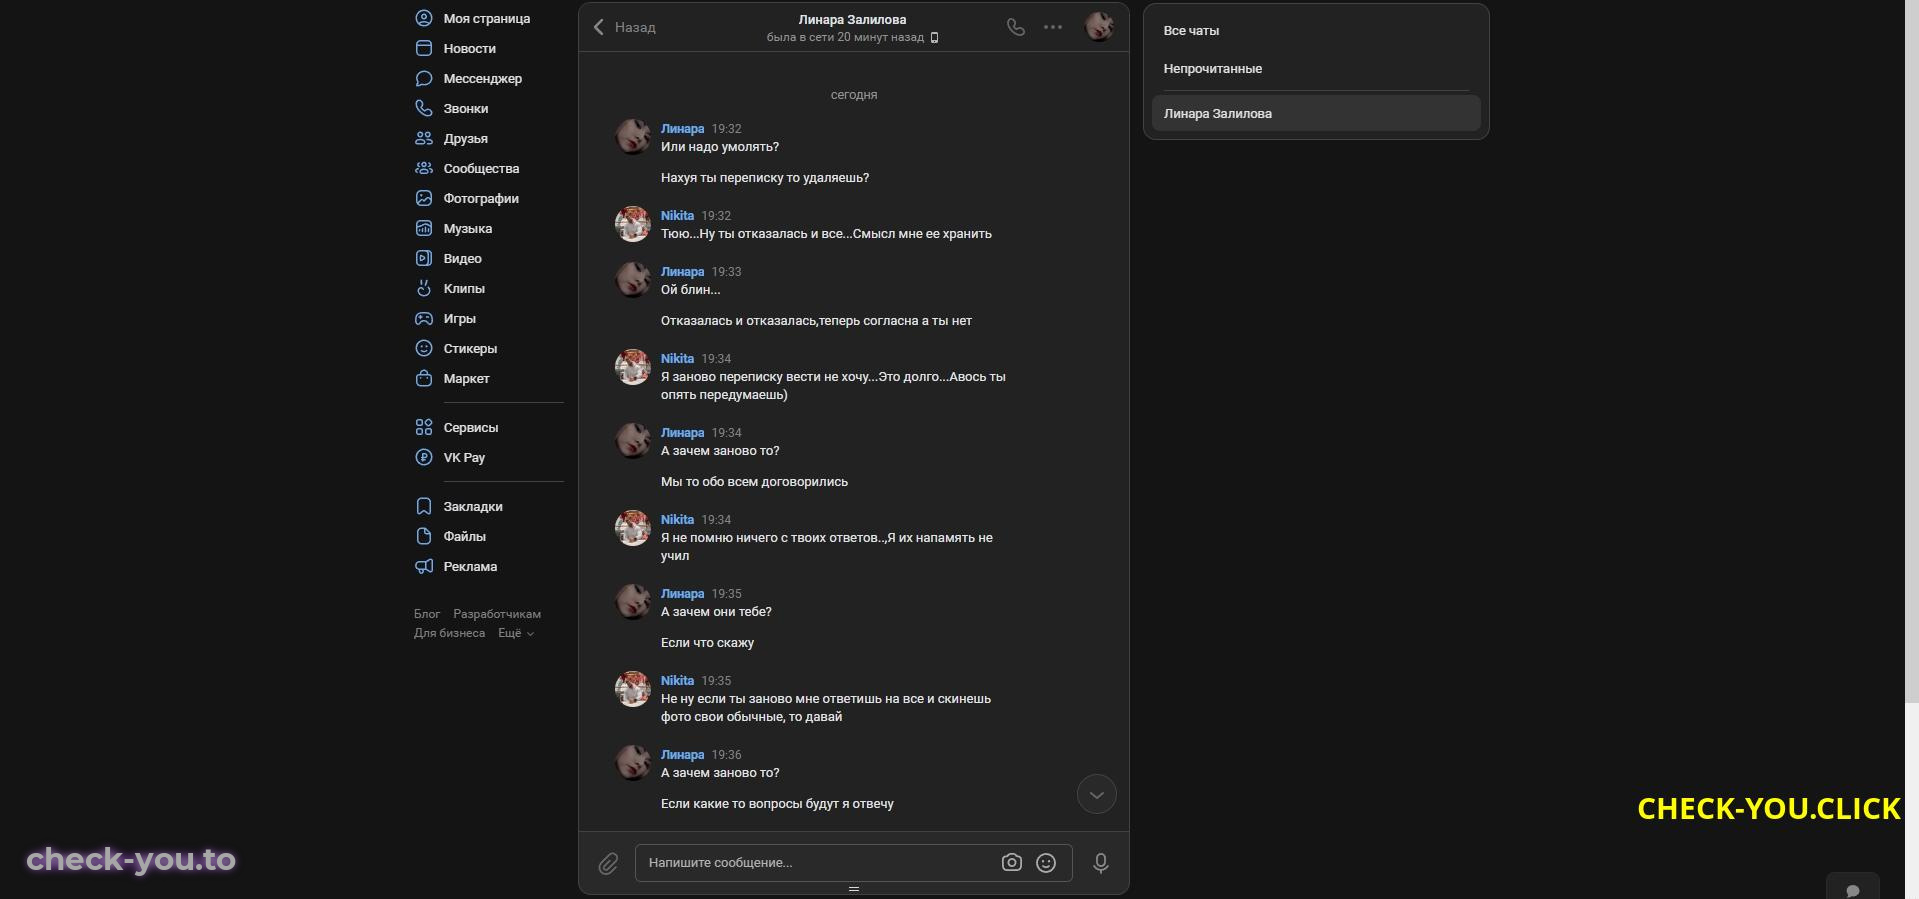Viewport: 1919px width, 899px height.
Task: Click Линара's avatar in chat header
Action: click(x=1099, y=27)
